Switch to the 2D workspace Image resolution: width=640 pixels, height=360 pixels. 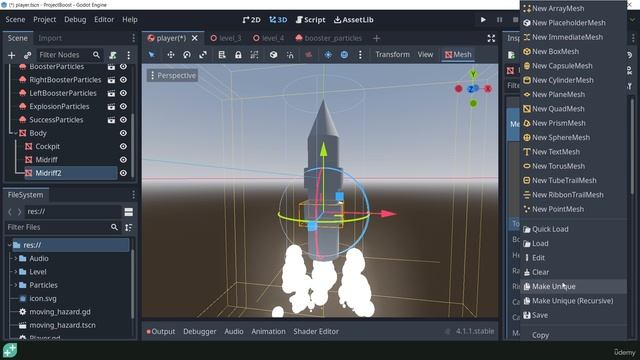(x=251, y=20)
